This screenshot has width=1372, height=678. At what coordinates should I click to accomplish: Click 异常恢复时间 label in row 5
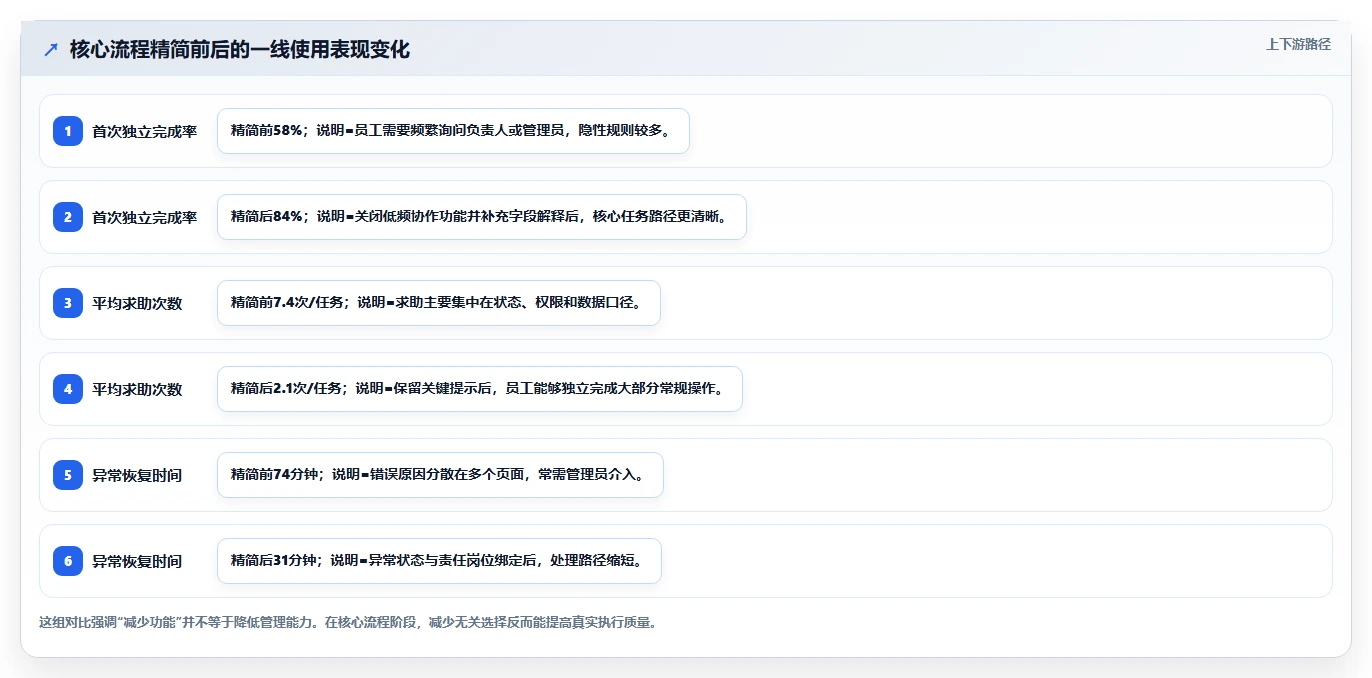pyautogui.click(x=137, y=475)
